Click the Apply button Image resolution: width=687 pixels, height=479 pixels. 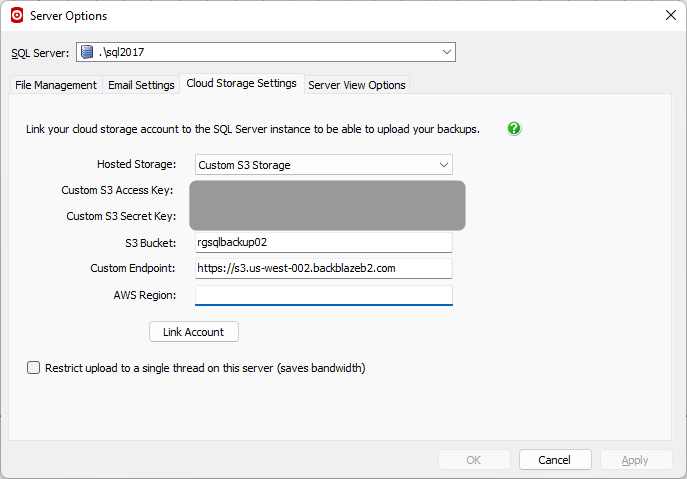635,460
